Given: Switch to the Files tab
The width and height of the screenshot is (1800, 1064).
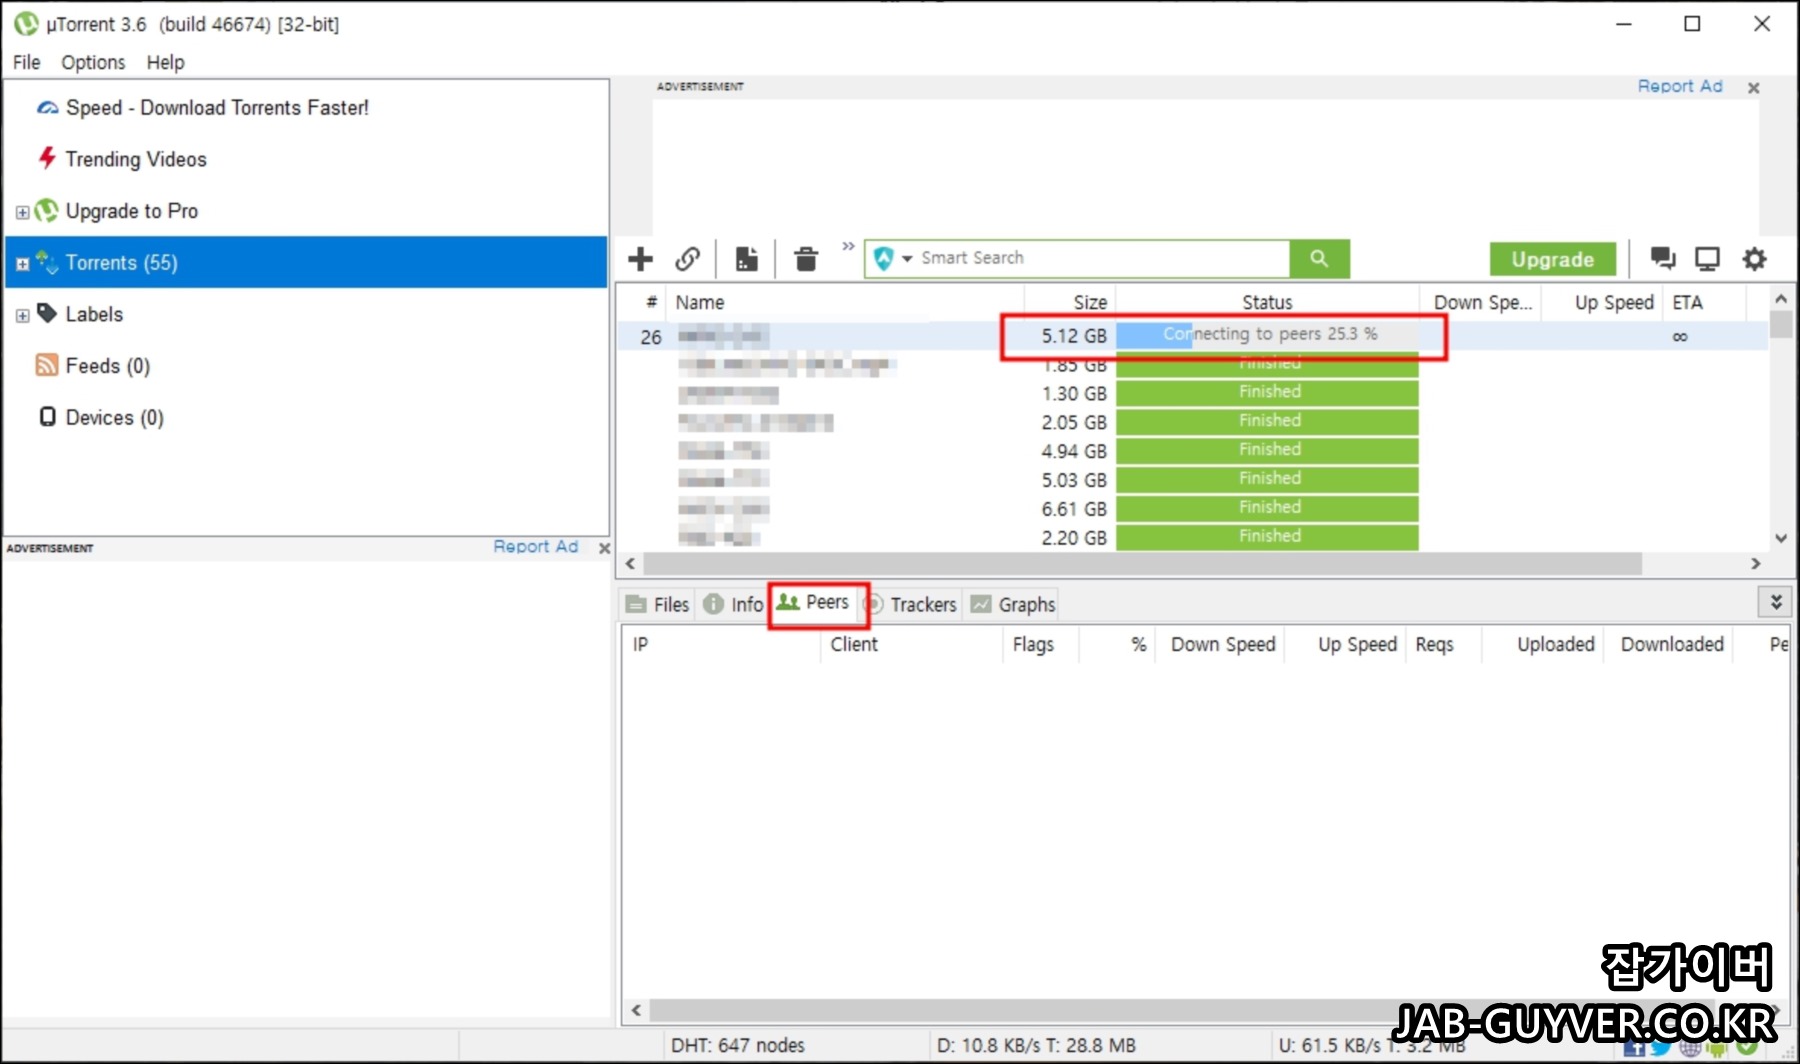Looking at the screenshot, I should 657,604.
